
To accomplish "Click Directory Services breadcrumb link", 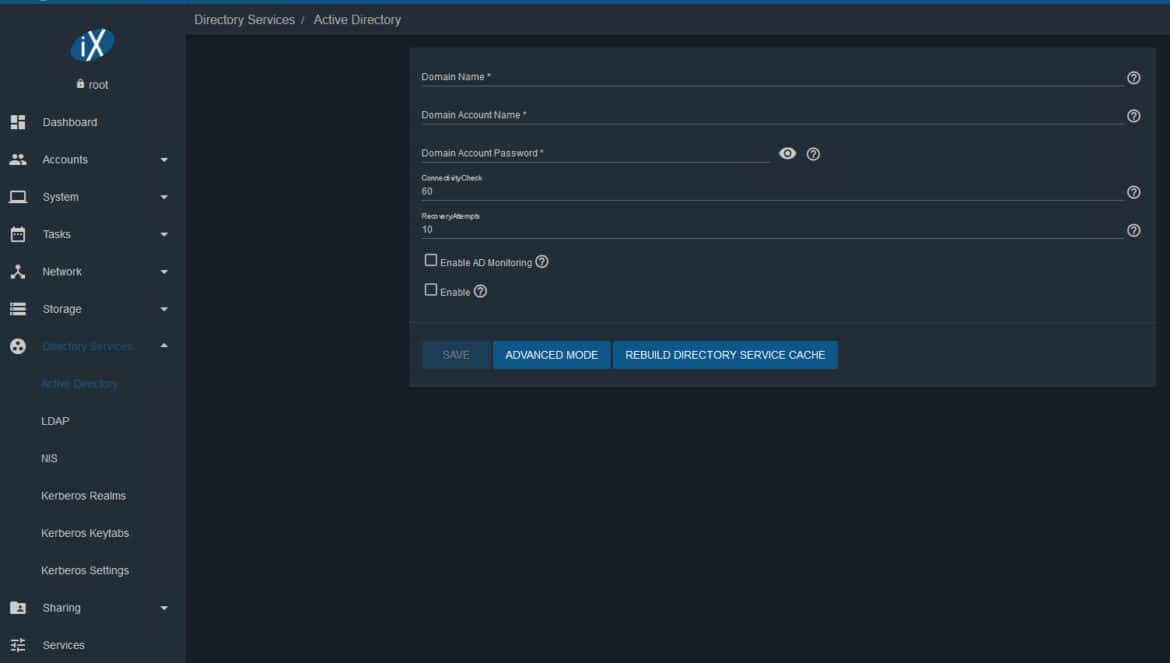I will tap(244, 20).
